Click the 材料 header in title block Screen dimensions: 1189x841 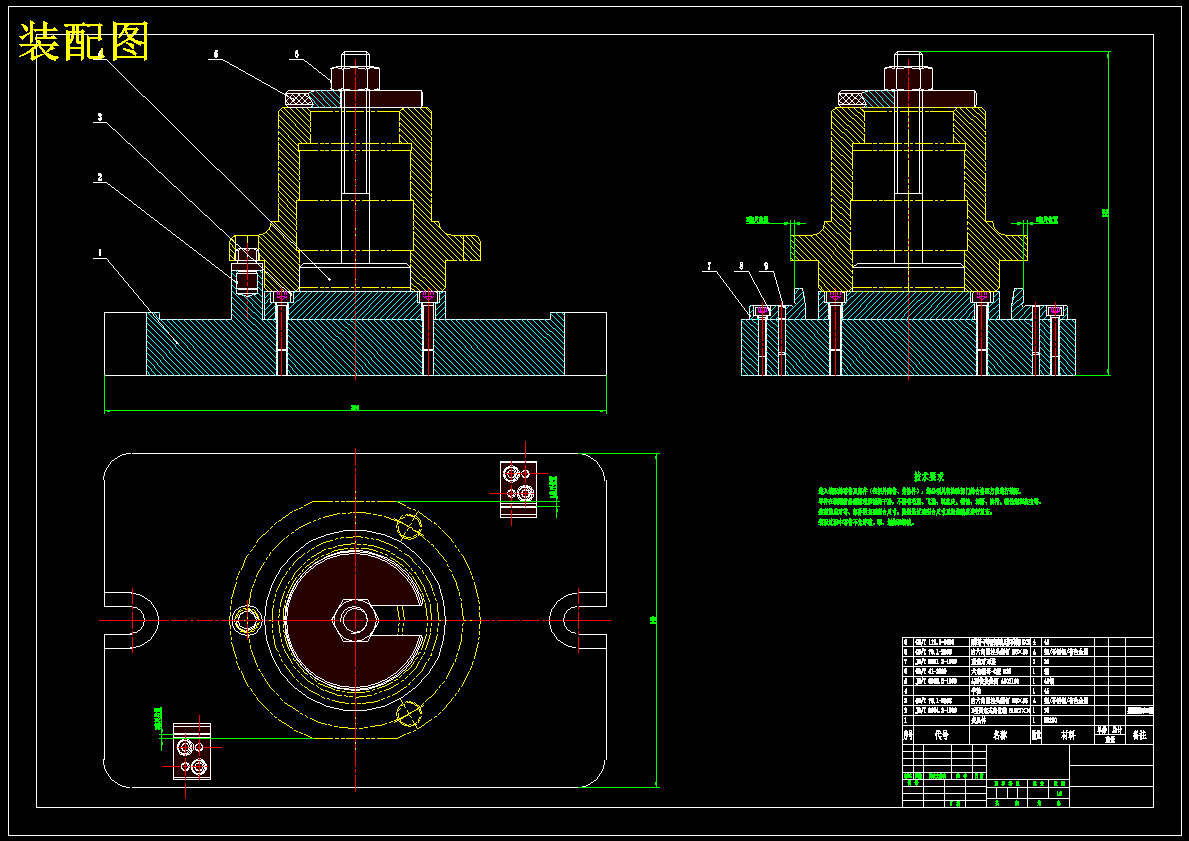coord(1068,735)
